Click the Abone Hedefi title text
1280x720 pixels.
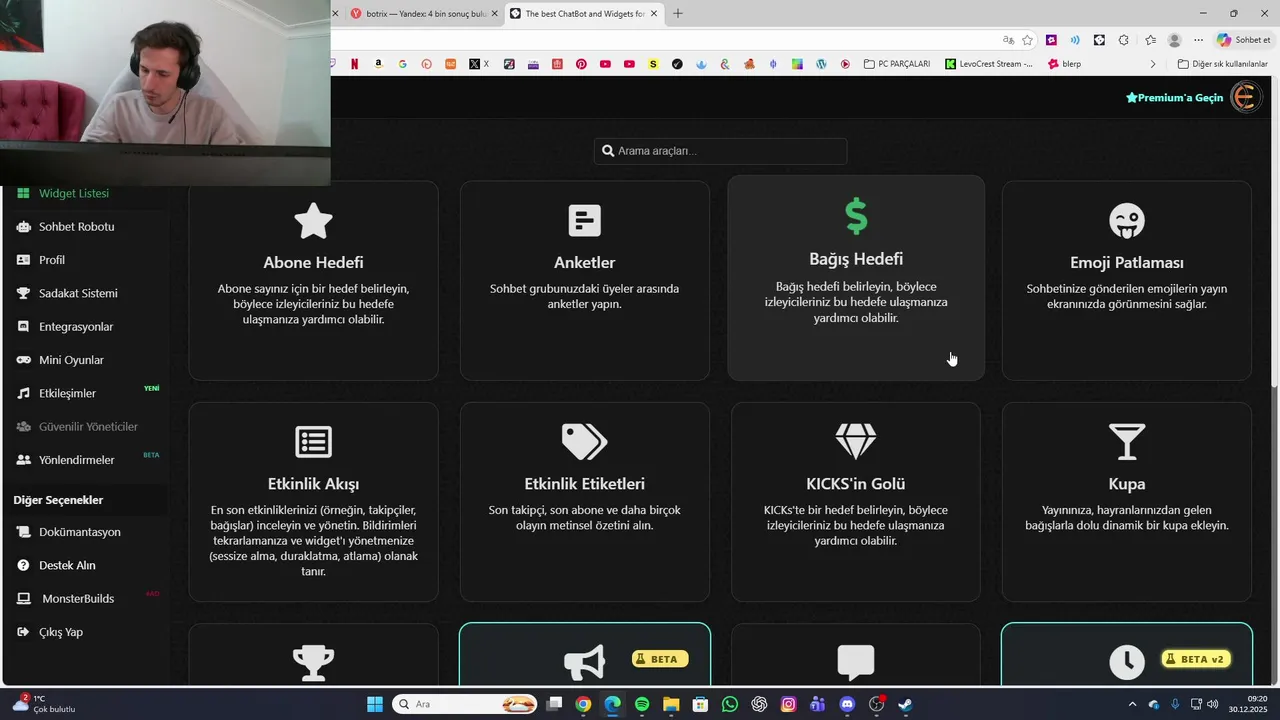(313, 263)
